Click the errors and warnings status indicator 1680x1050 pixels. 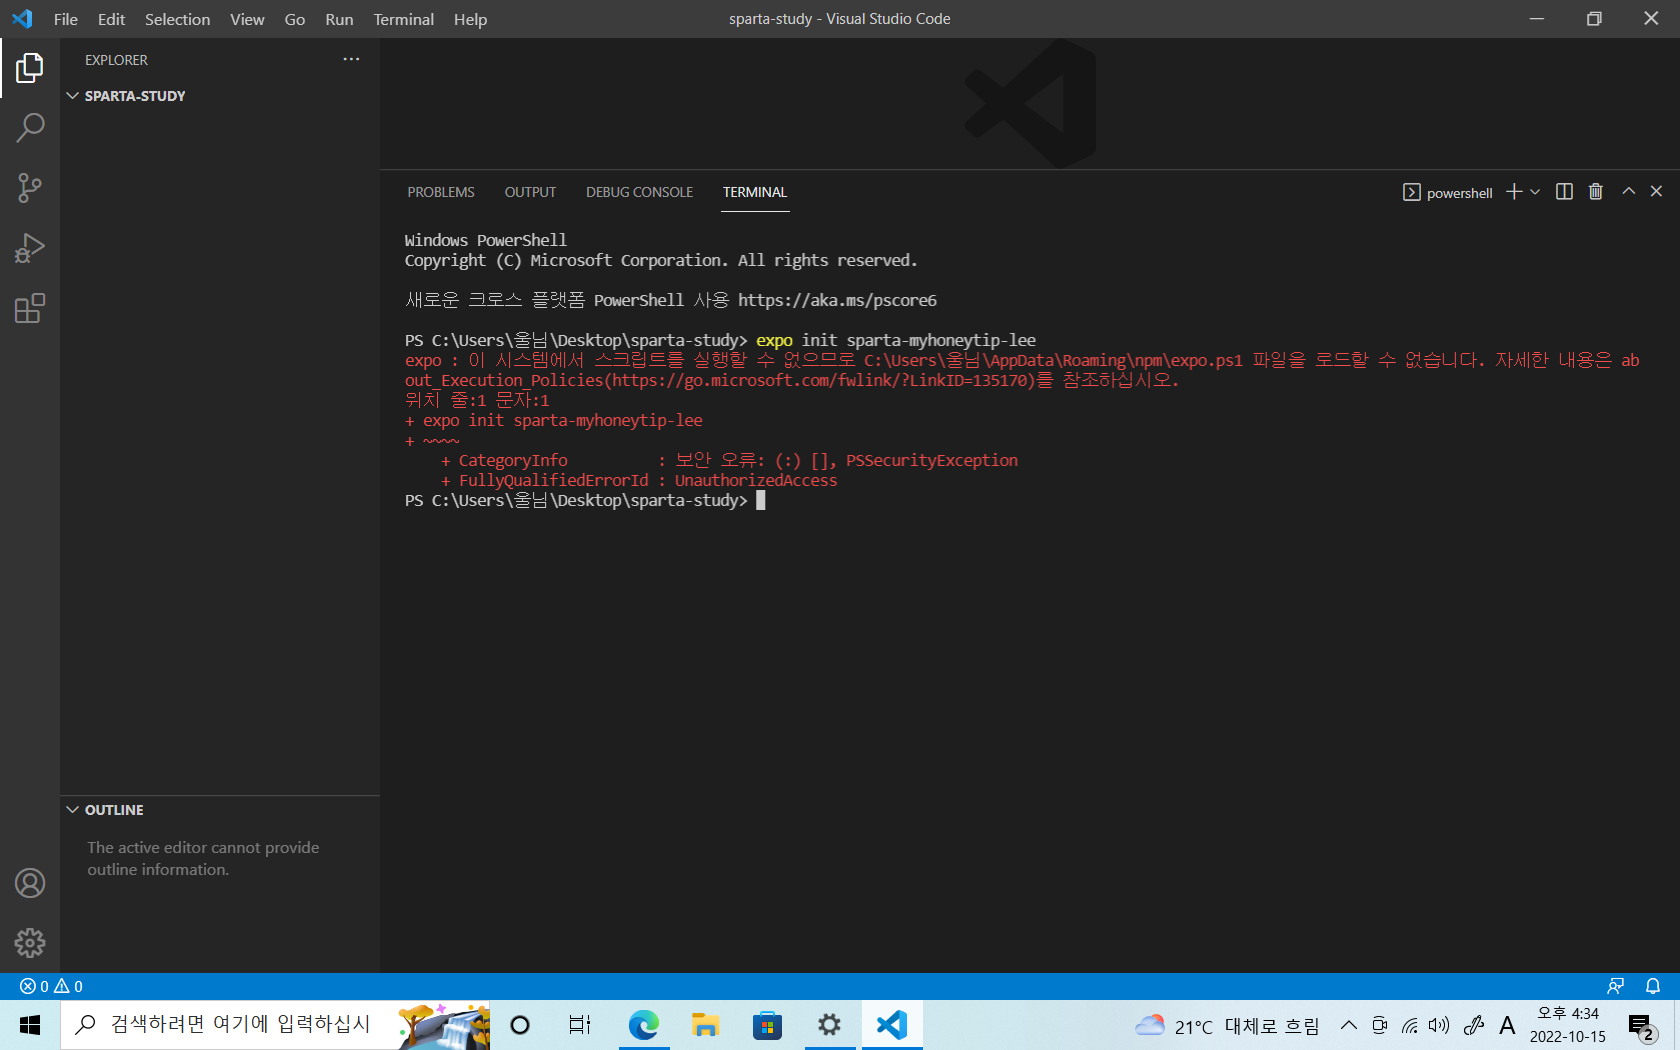coord(51,986)
